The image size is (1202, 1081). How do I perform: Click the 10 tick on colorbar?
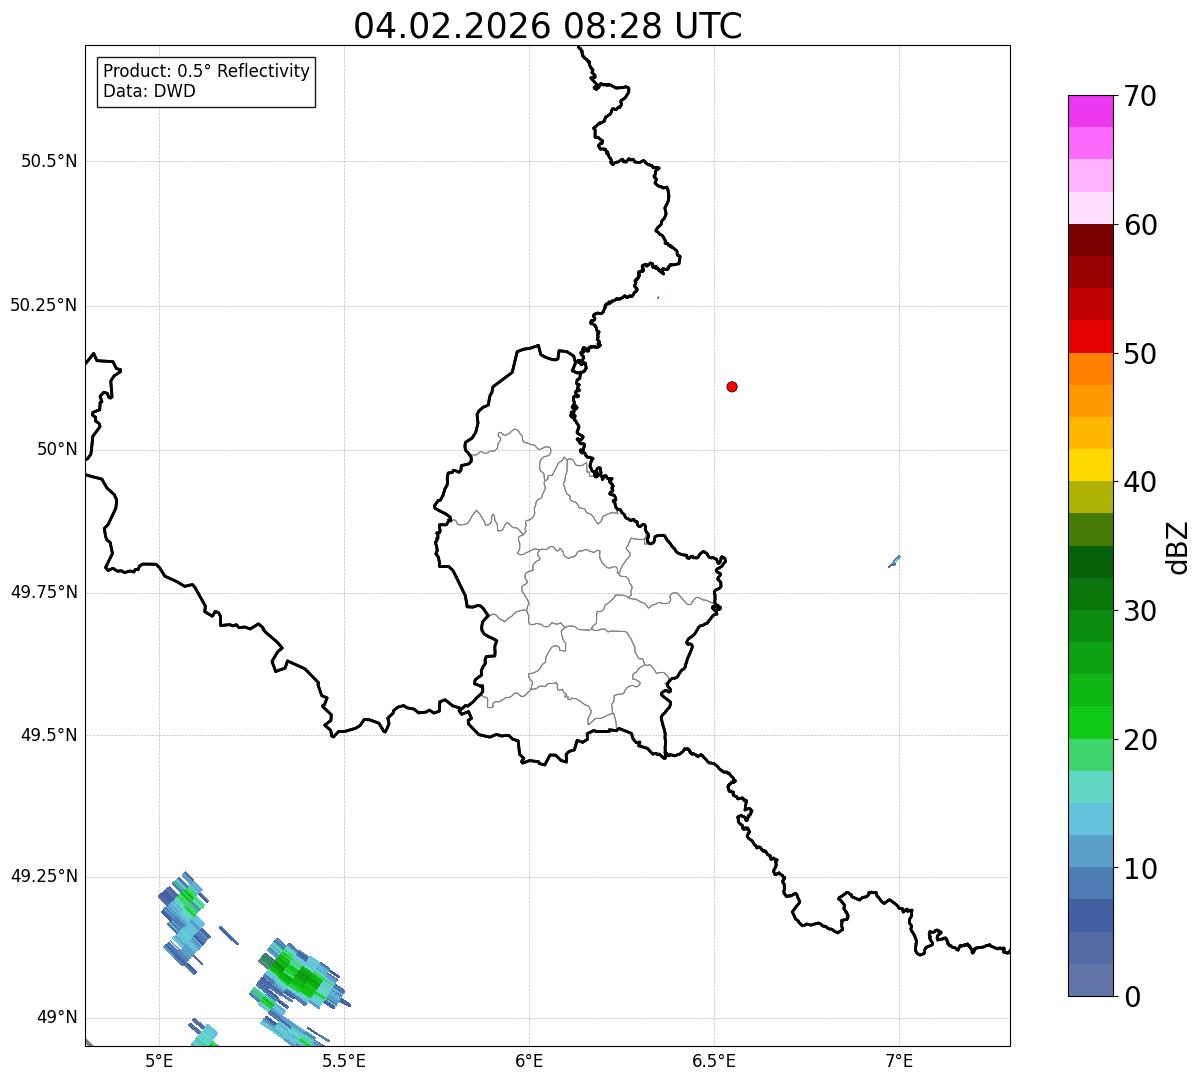coord(1140,869)
